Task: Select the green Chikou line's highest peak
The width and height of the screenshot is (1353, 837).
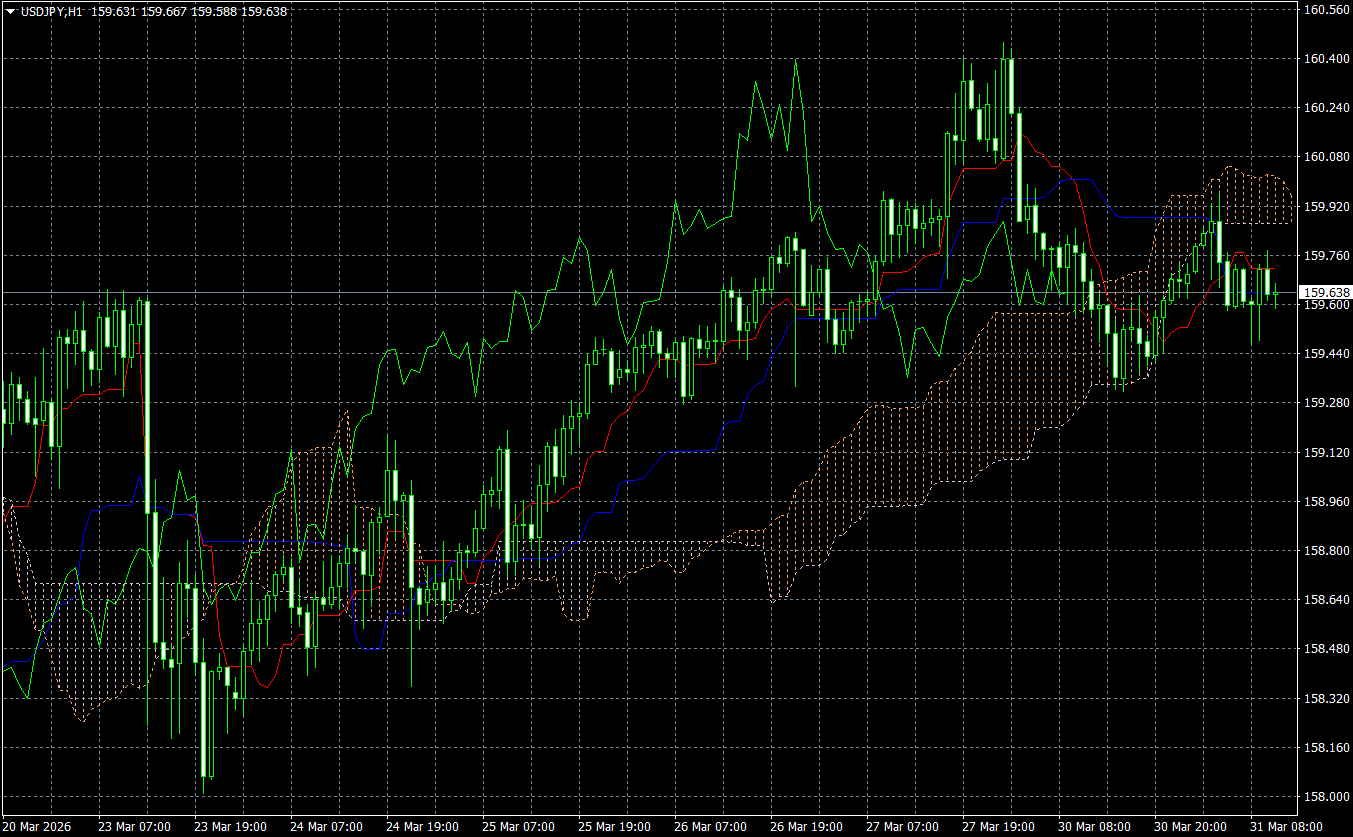Action: 795,63
